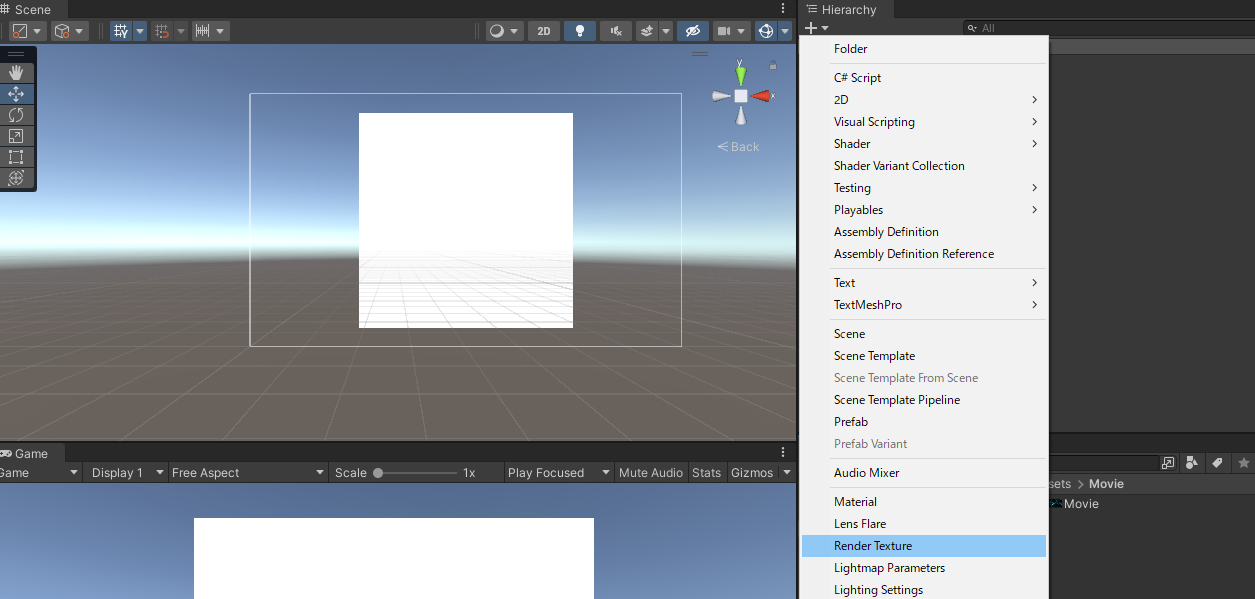
Task: Open the Free Aspect dropdown
Action: pos(248,472)
